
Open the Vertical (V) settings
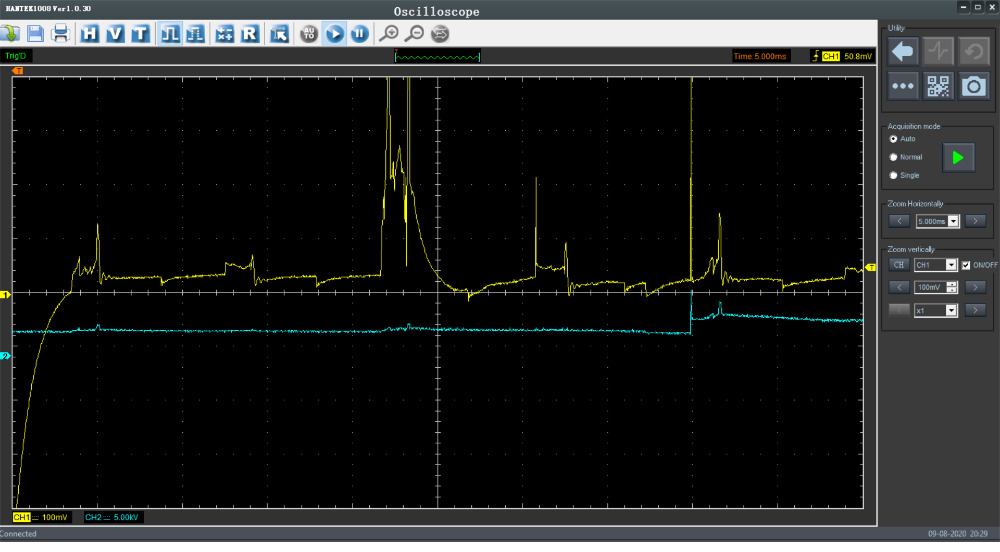click(x=115, y=34)
